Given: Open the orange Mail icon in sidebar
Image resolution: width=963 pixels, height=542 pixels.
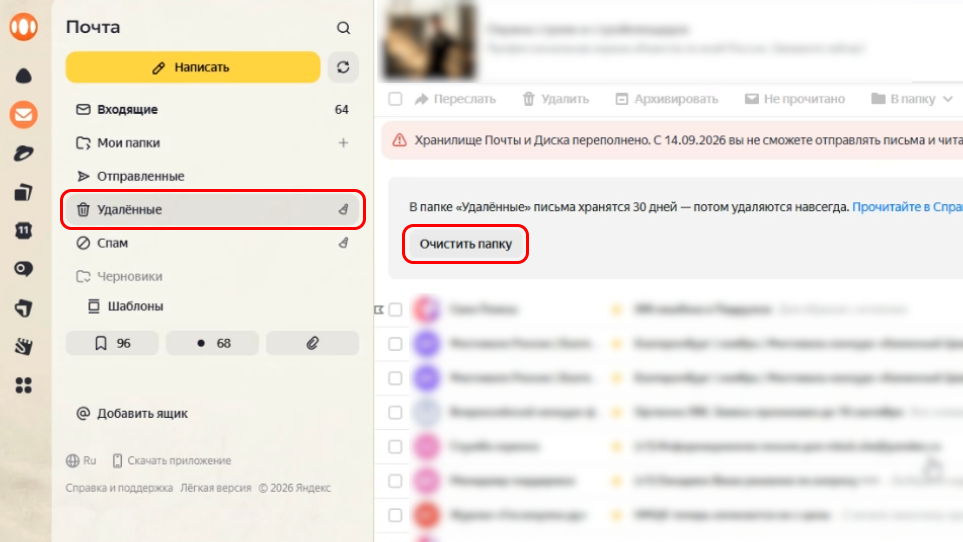Looking at the screenshot, I should point(23,115).
